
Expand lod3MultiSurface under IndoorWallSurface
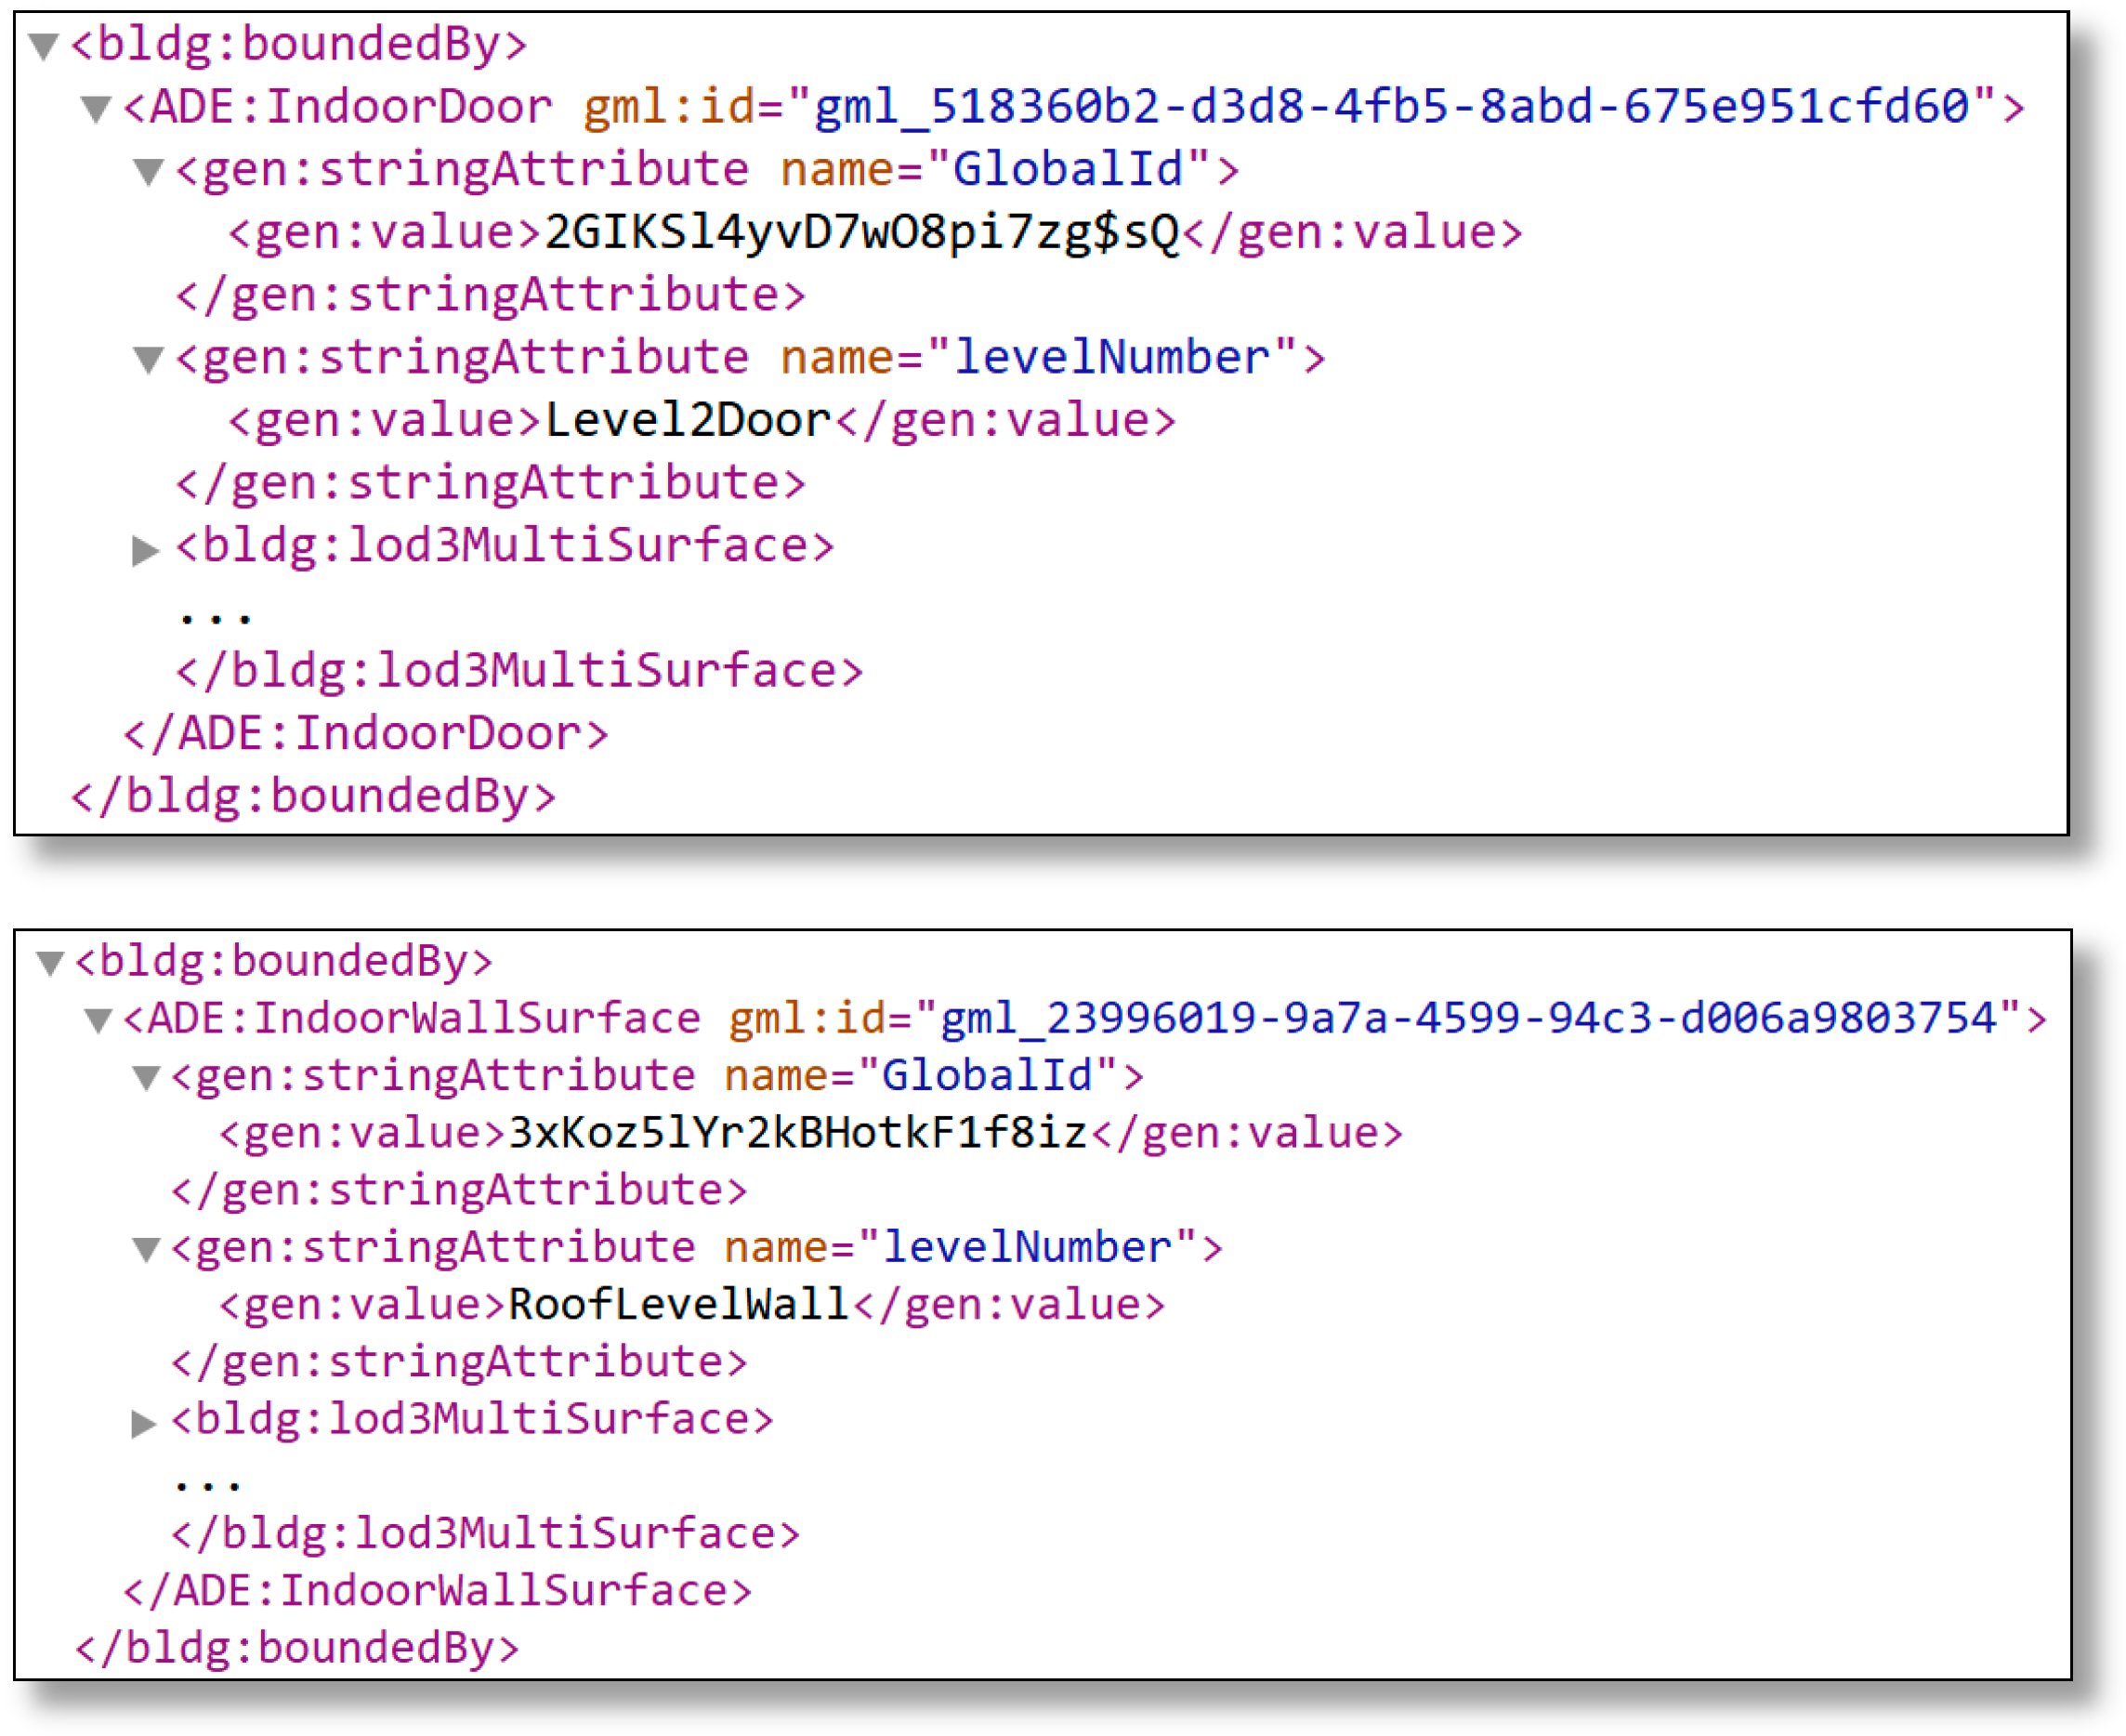click(x=144, y=1423)
